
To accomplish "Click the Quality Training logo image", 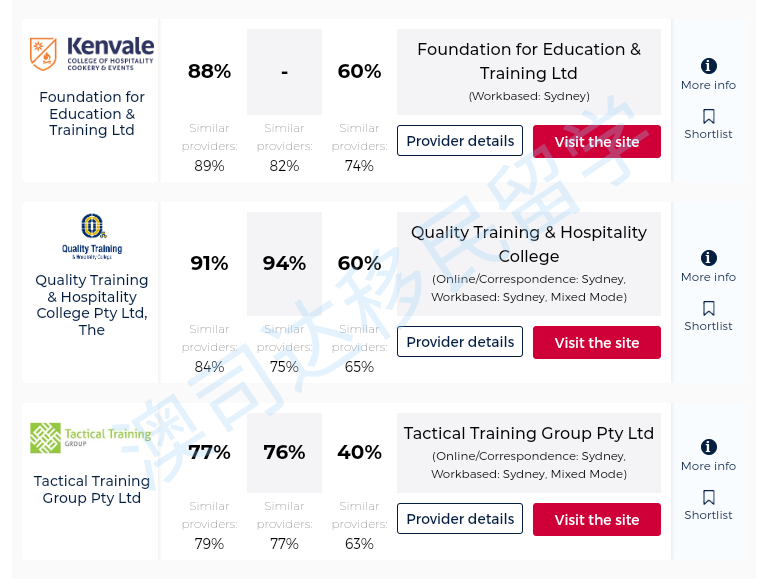I will coord(91,237).
